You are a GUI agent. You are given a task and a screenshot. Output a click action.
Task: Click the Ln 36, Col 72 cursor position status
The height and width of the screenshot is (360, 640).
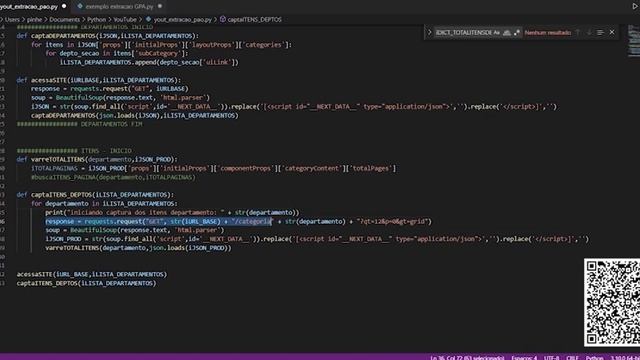point(467,358)
